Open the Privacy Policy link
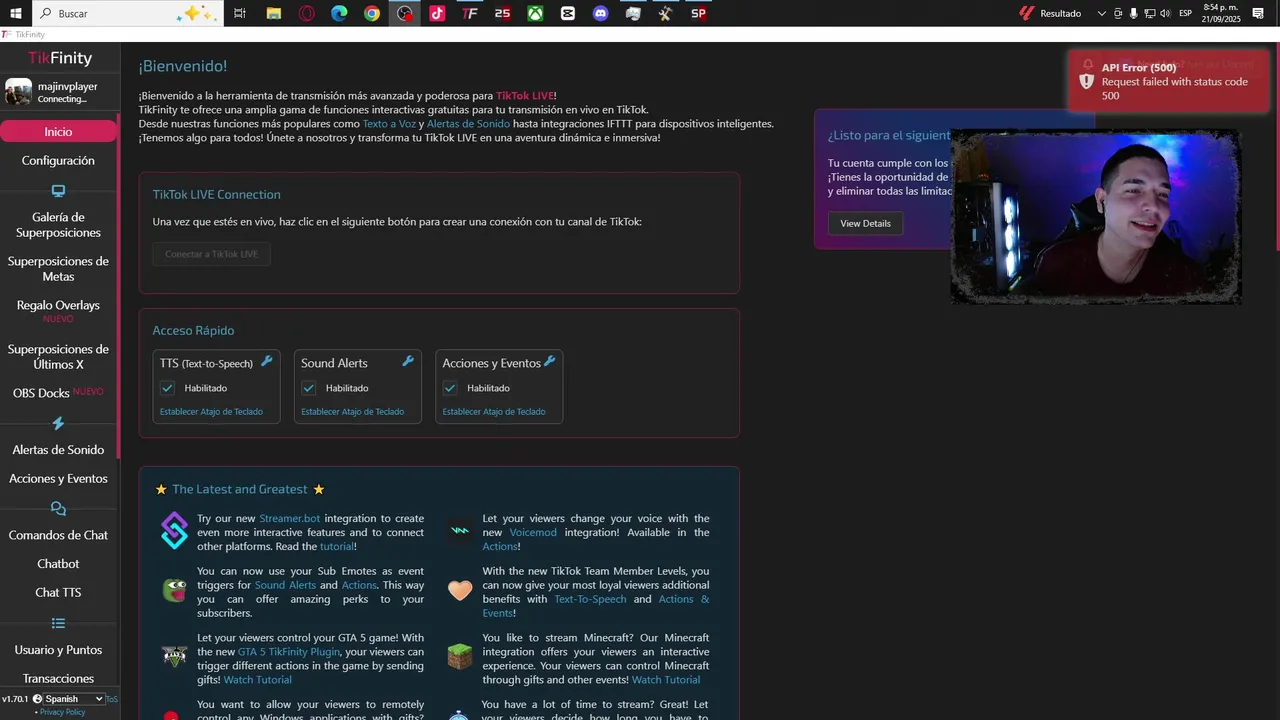Image resolution: width=1280 pixels, height=720 pixels. (x=63, y=712)
